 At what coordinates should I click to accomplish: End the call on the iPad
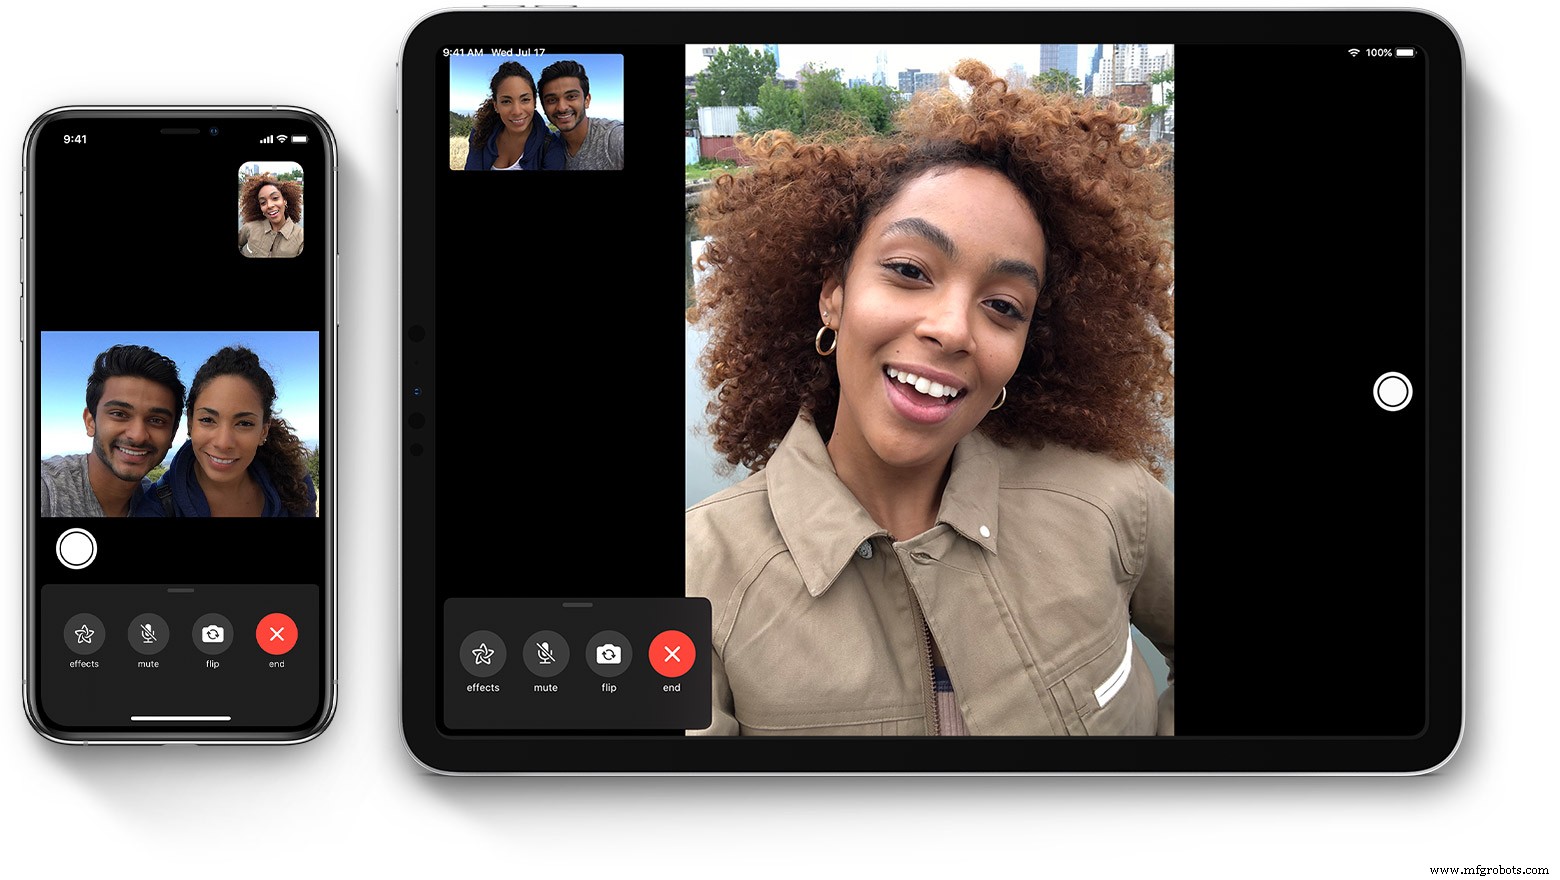pyautogui.click(x=671, y=653)
